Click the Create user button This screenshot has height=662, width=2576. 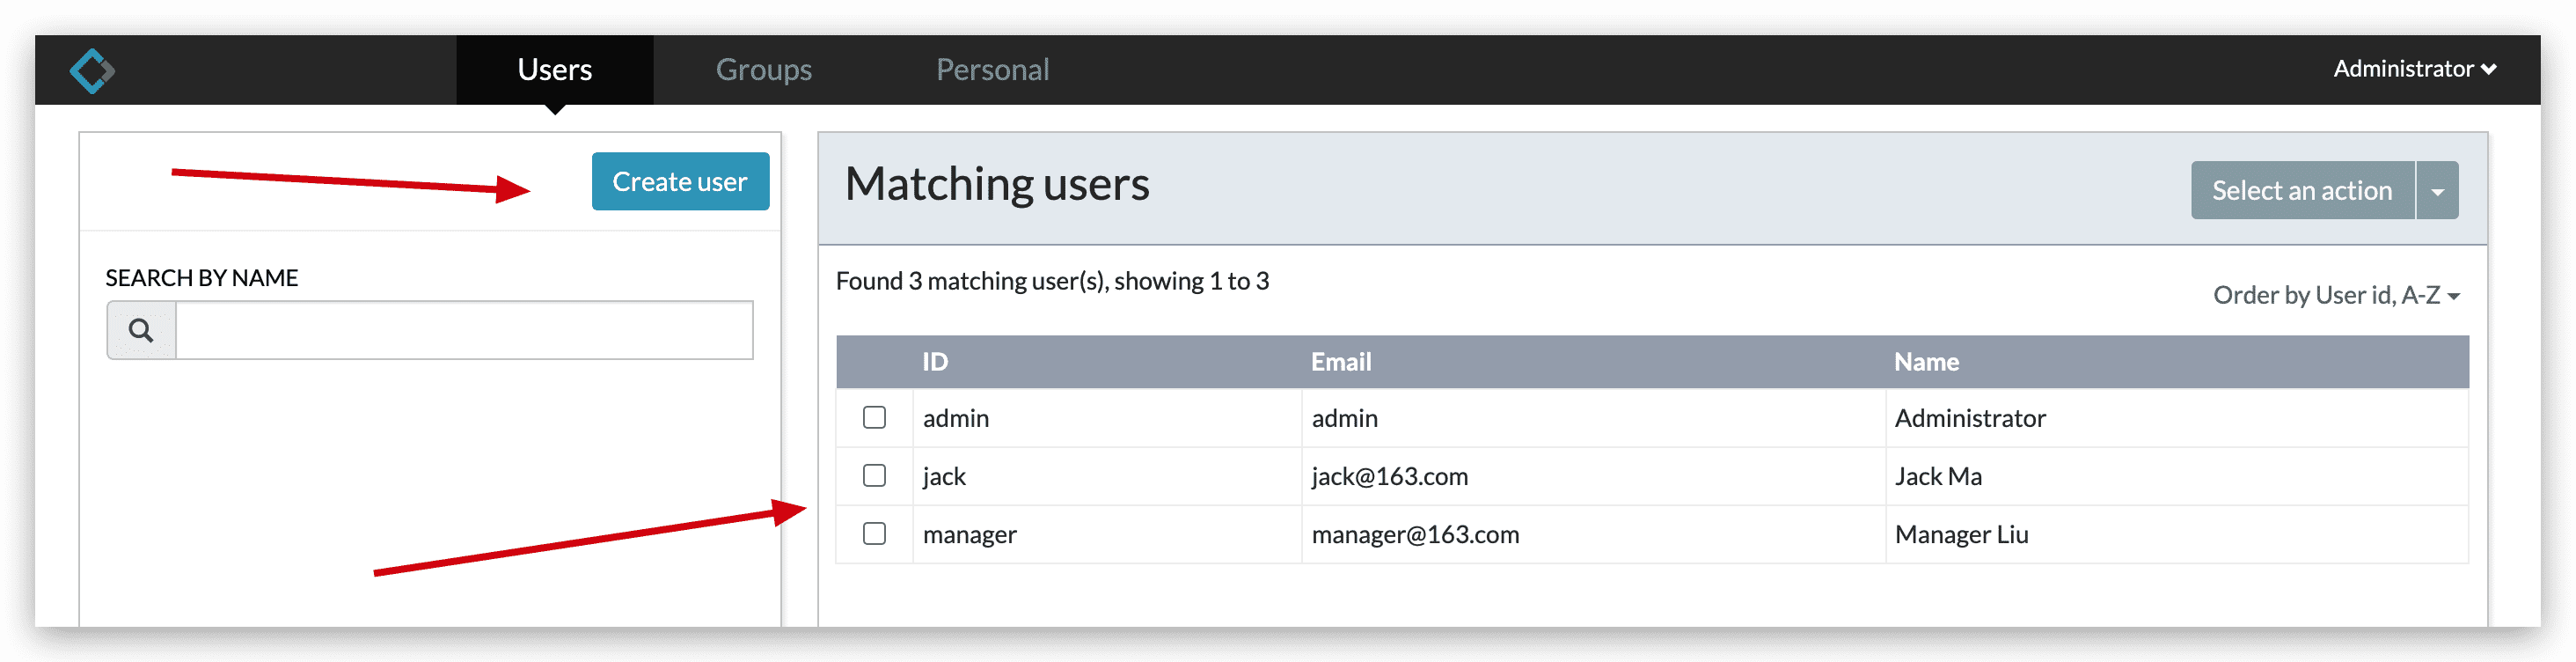pyautogui.click(x=680, y=181)
